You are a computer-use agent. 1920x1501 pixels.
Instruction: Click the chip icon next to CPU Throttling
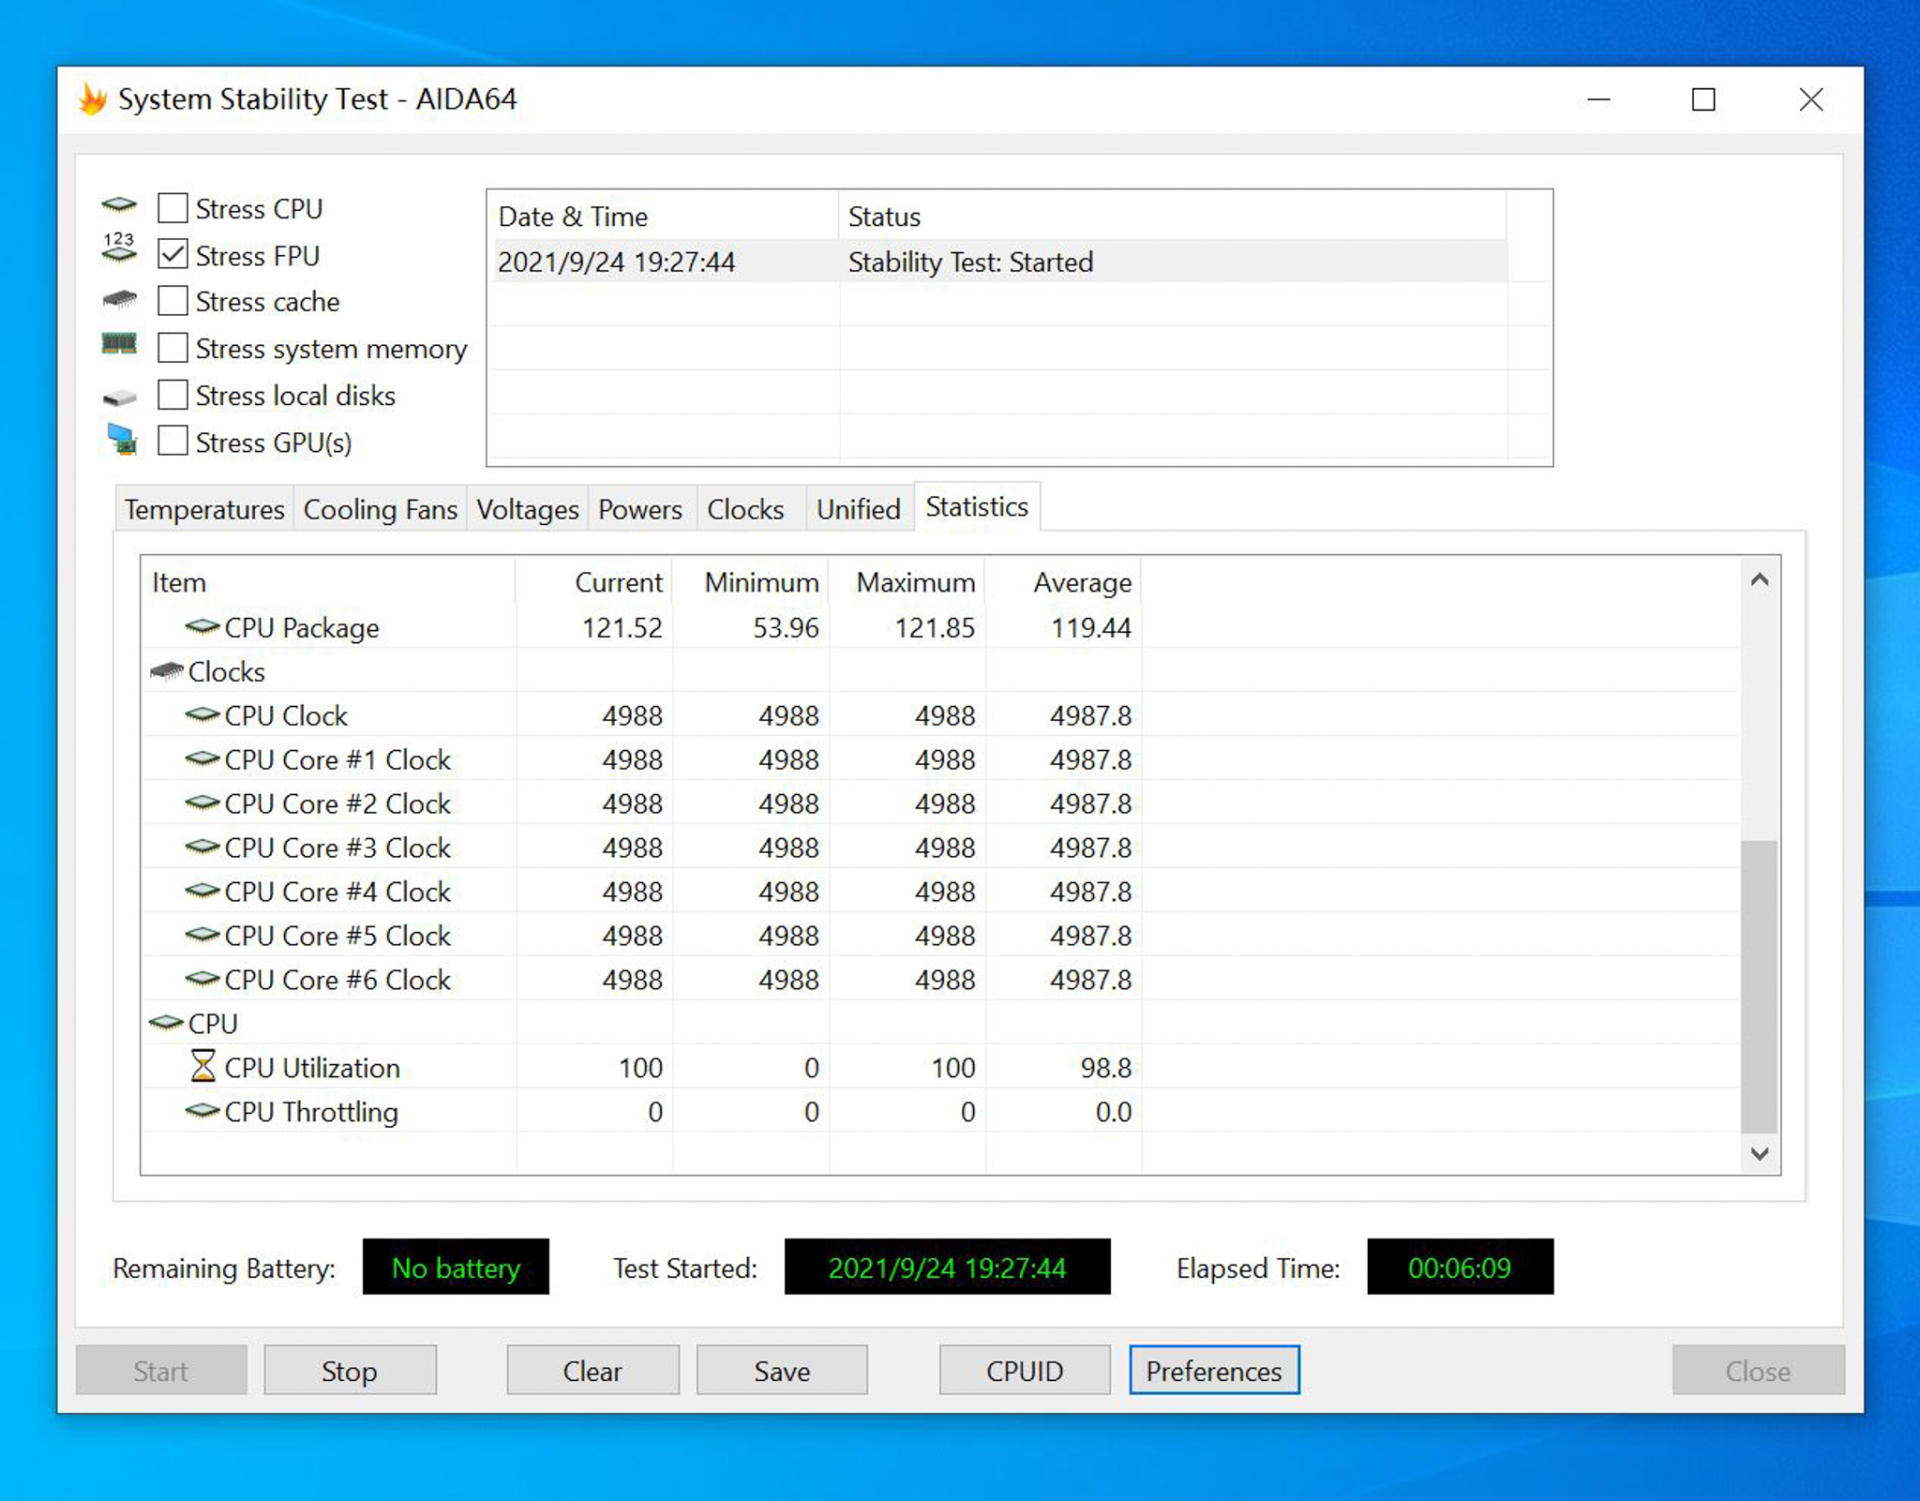point(202,1110)
